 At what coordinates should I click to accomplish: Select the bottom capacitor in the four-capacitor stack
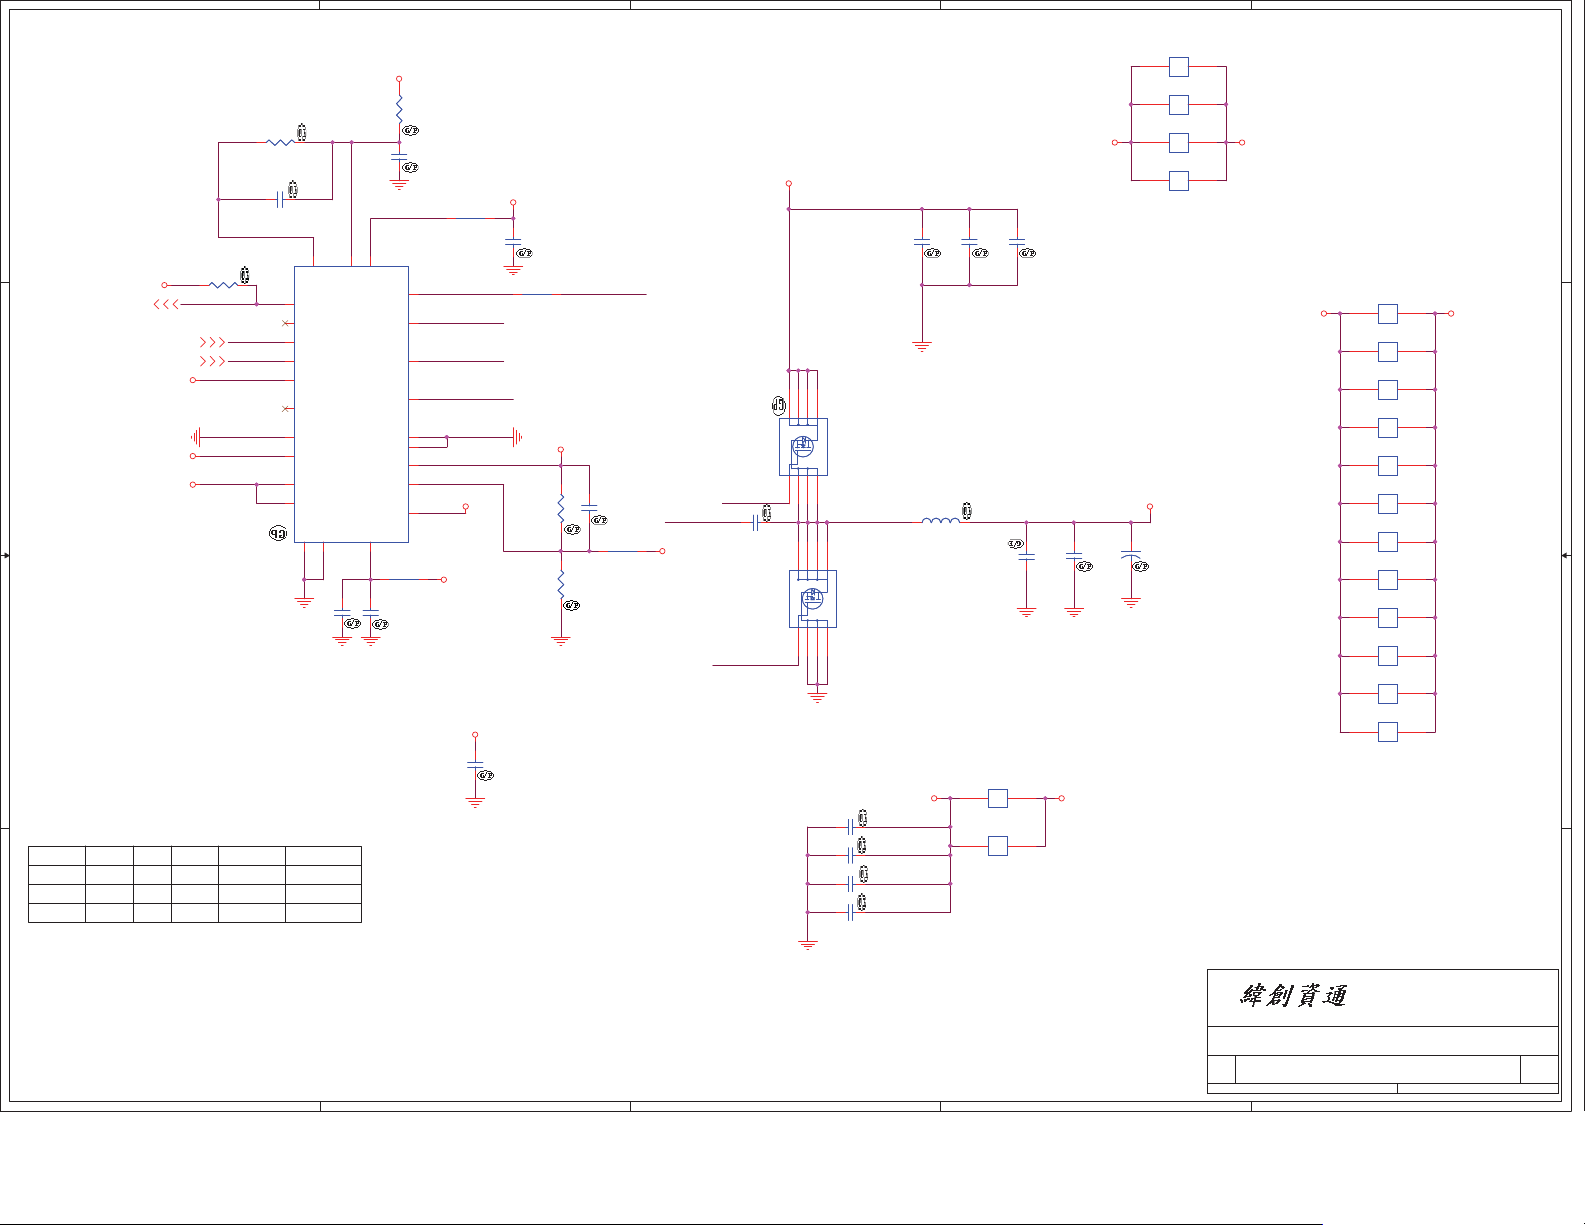[x=850, y=912]
